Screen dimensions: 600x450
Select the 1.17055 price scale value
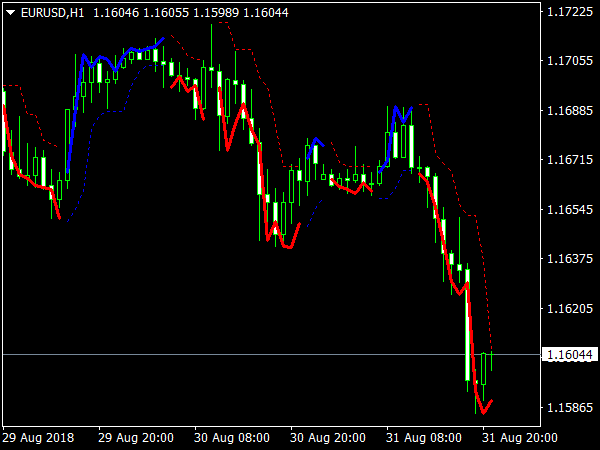point(570,60)
